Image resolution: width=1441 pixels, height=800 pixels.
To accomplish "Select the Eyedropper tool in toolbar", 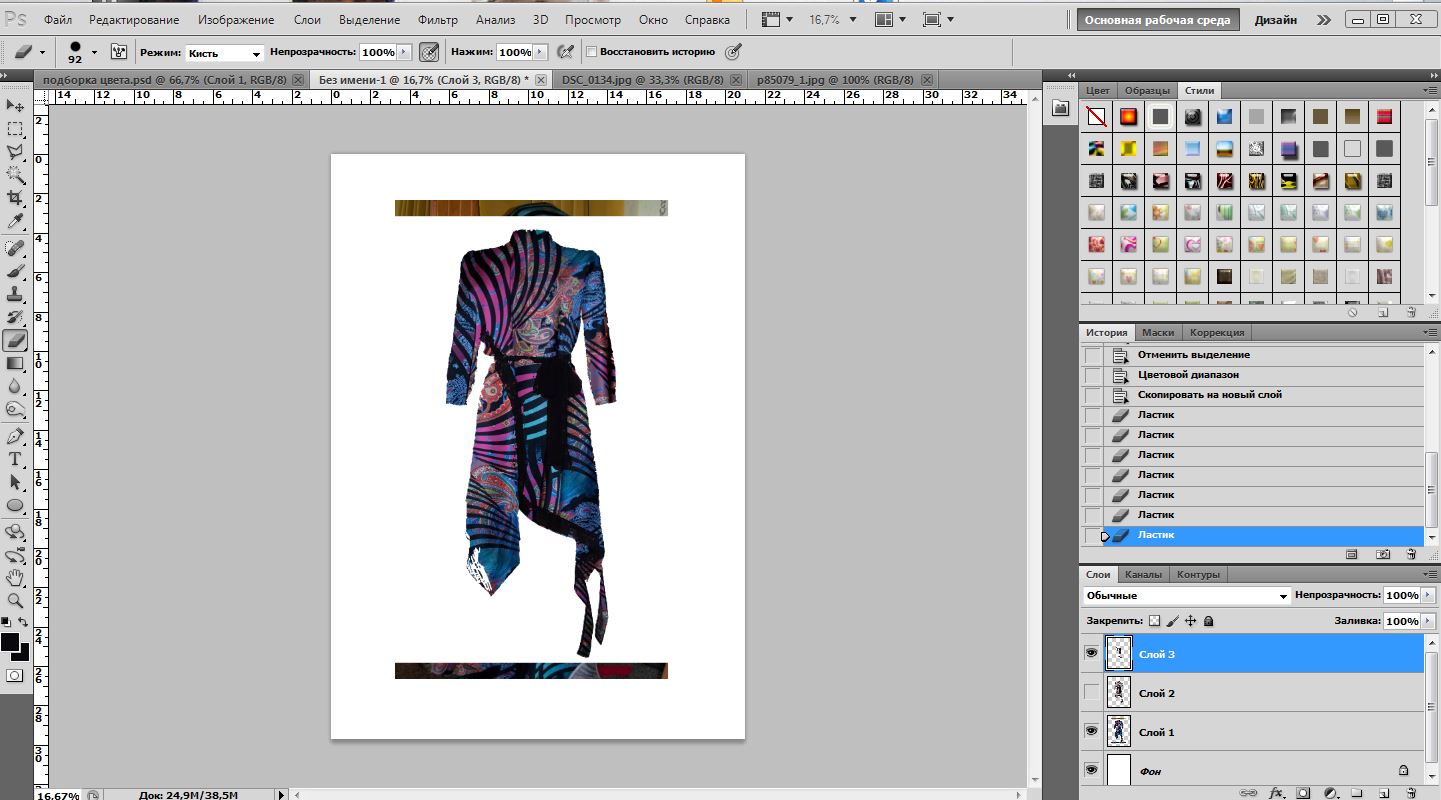I will click(x=15, y=222).
